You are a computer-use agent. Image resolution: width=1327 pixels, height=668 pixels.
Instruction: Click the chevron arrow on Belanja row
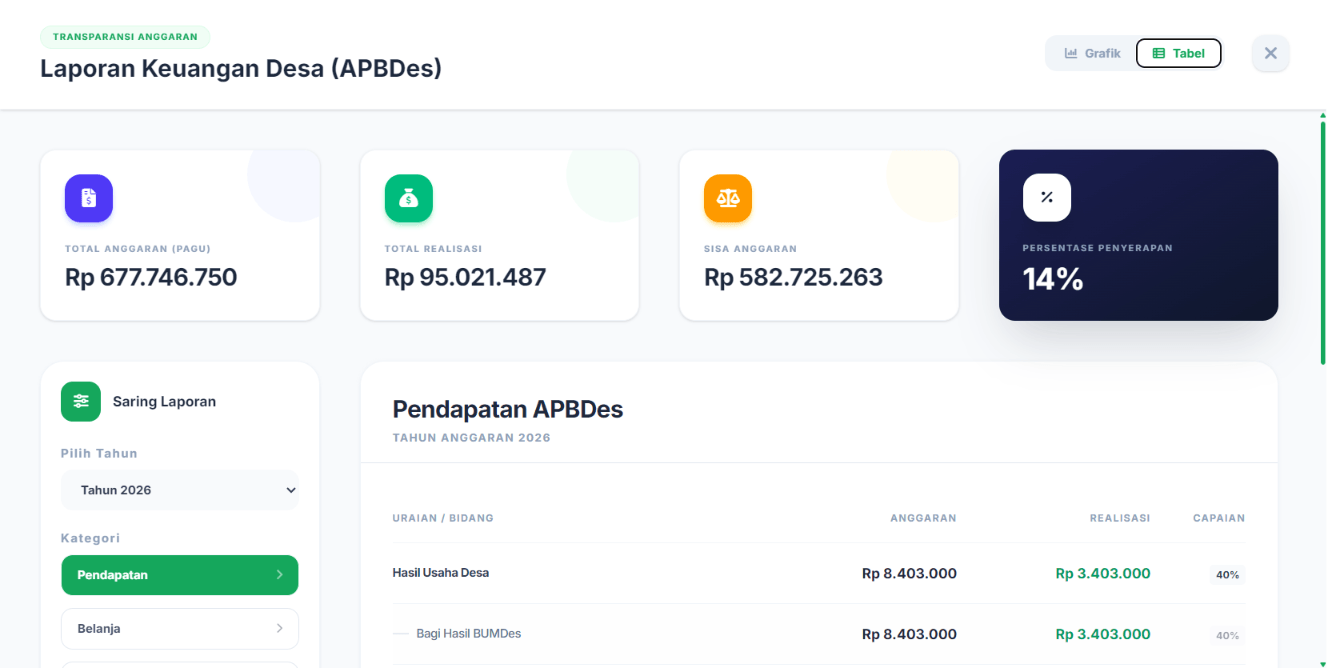coord(279,629)
